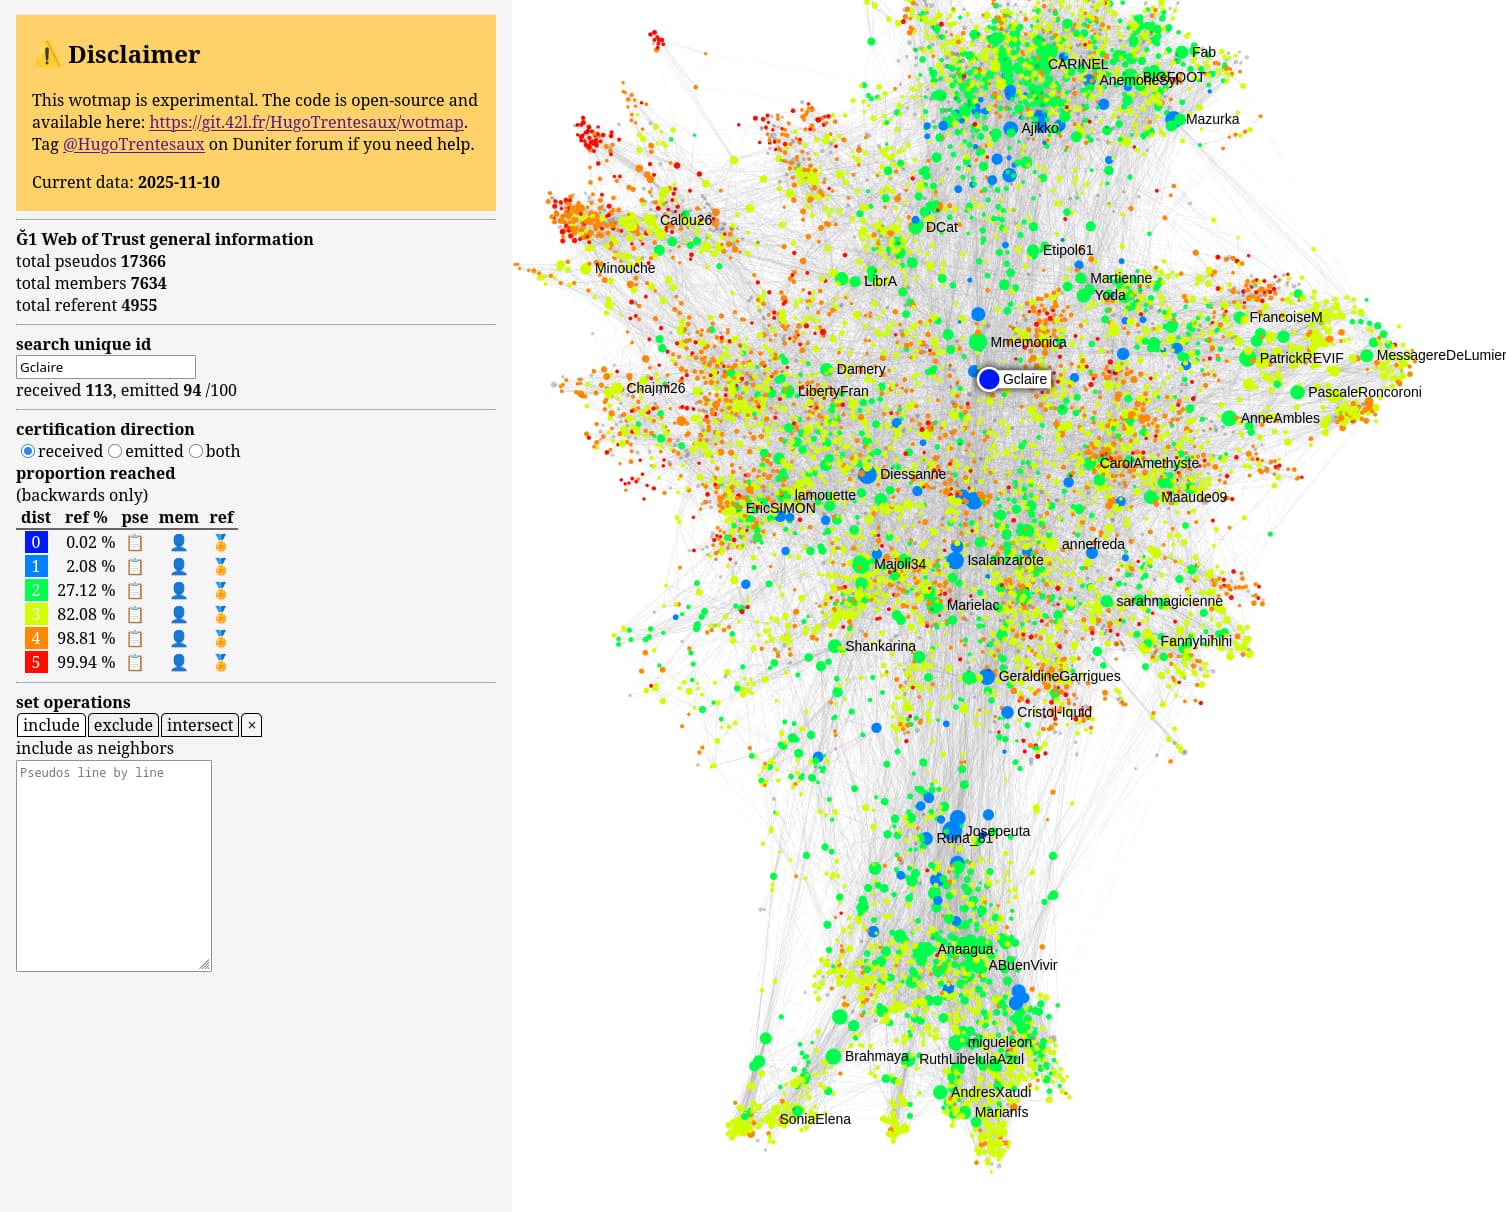Click members icon in distance 0 row
This screenshot has height=1212, width=1506.
(179, 543)
